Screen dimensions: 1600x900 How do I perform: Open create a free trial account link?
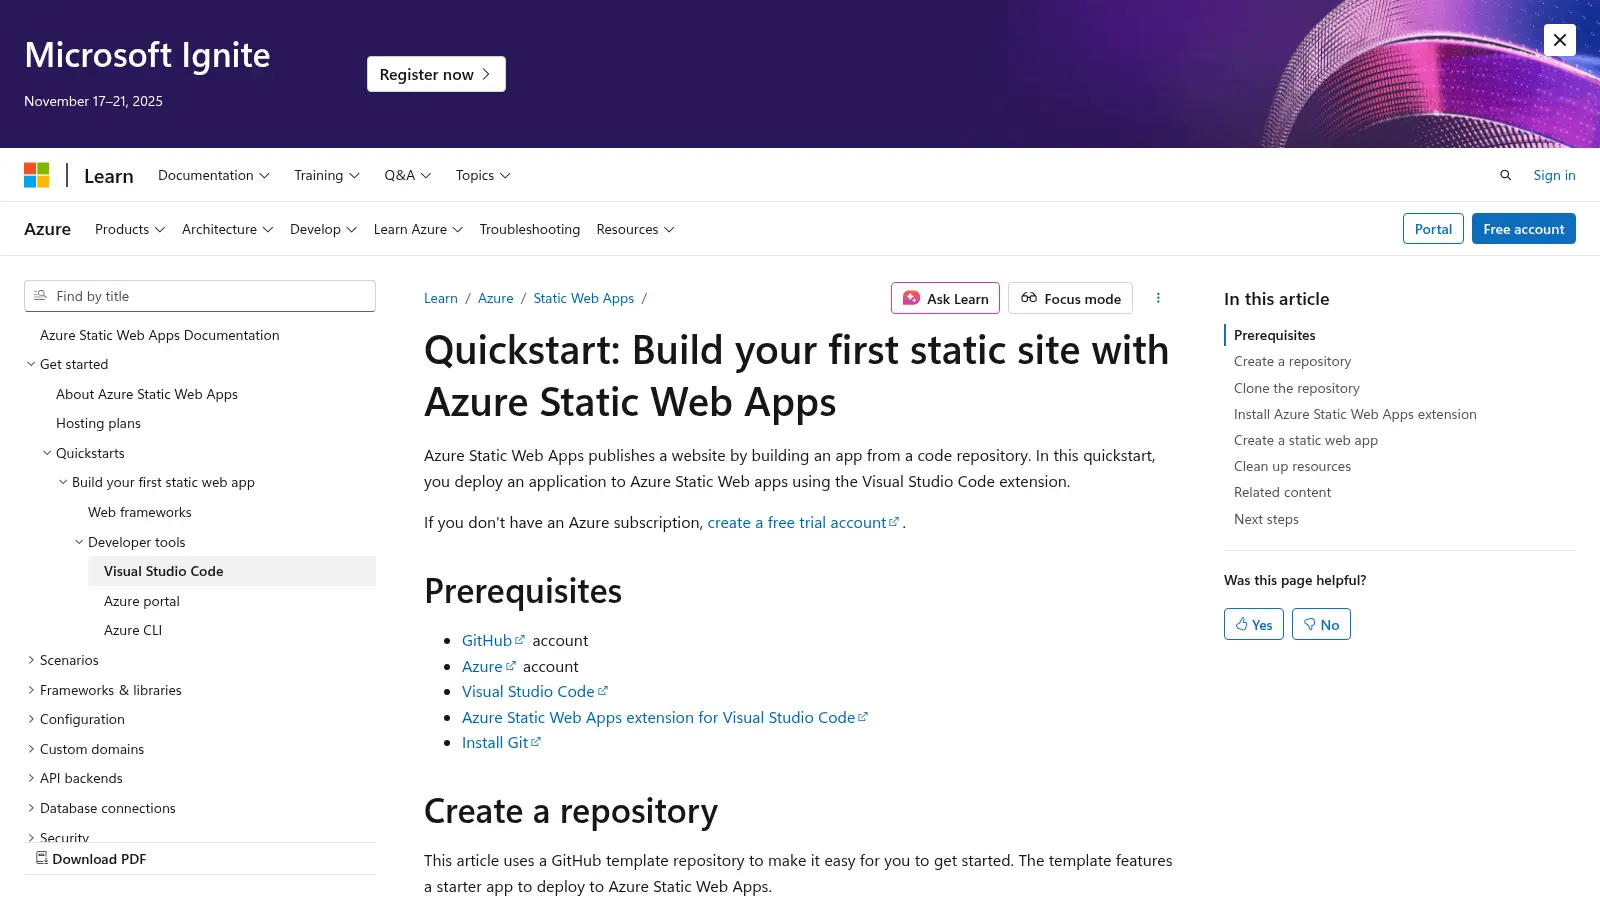click(x=804, y=522)
